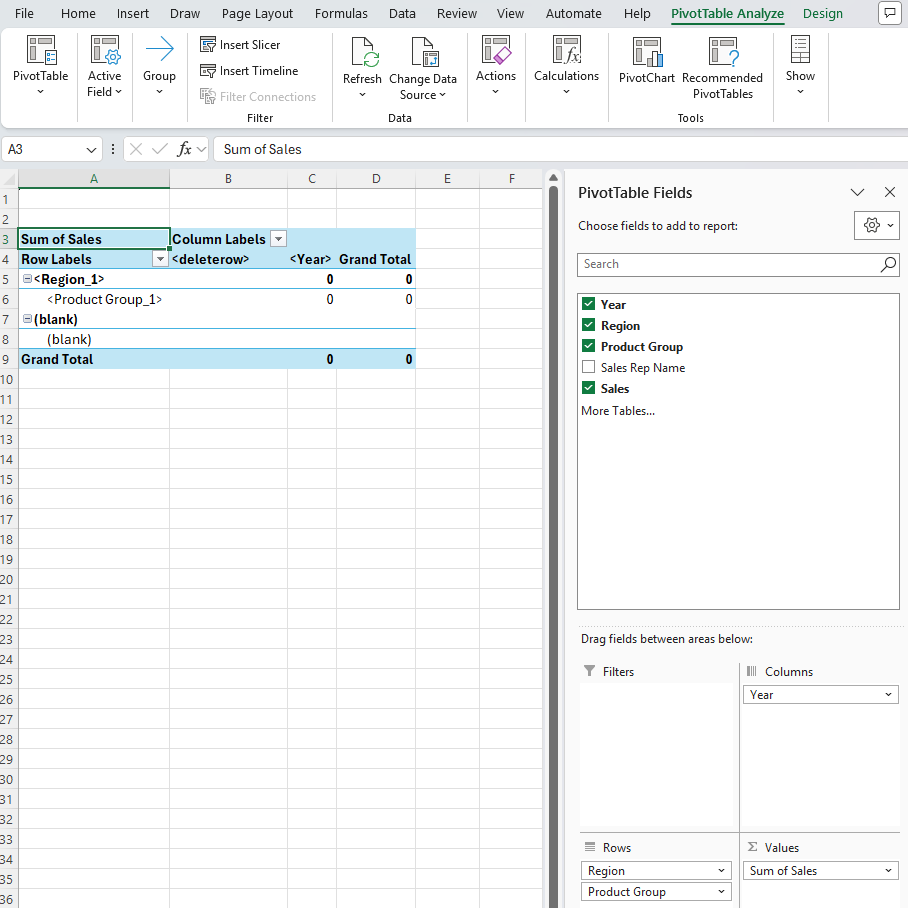Click the Insert Slicer icon
This screenshot has height=908, width=908.
208,45
